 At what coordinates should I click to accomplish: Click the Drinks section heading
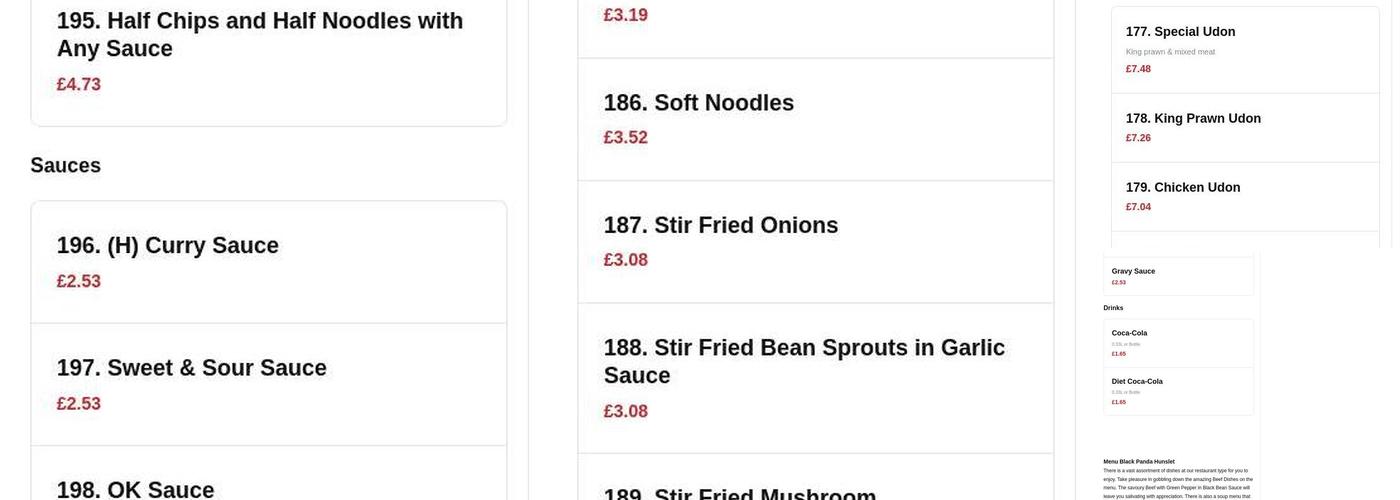click(1113, 308)
